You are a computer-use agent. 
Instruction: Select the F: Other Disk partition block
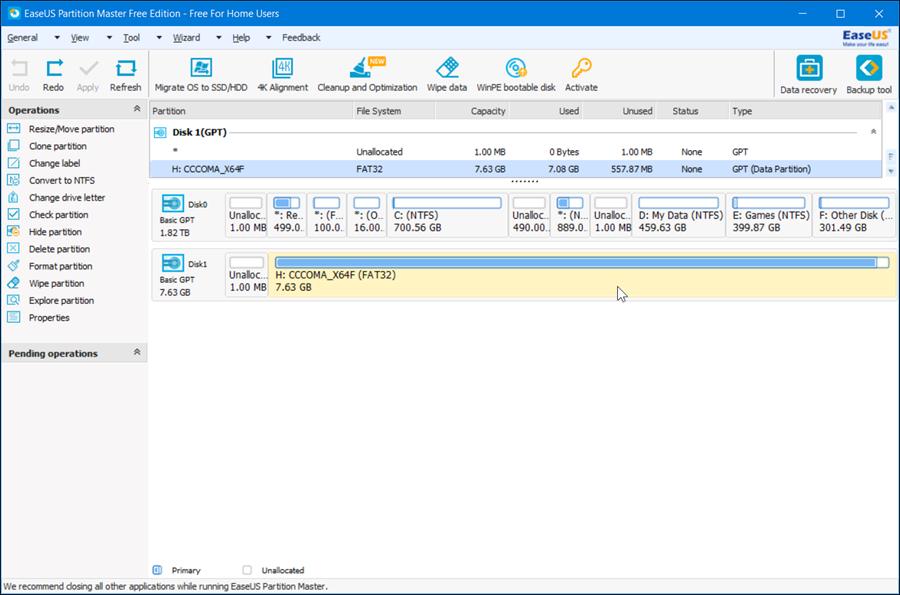coord(854,215)
